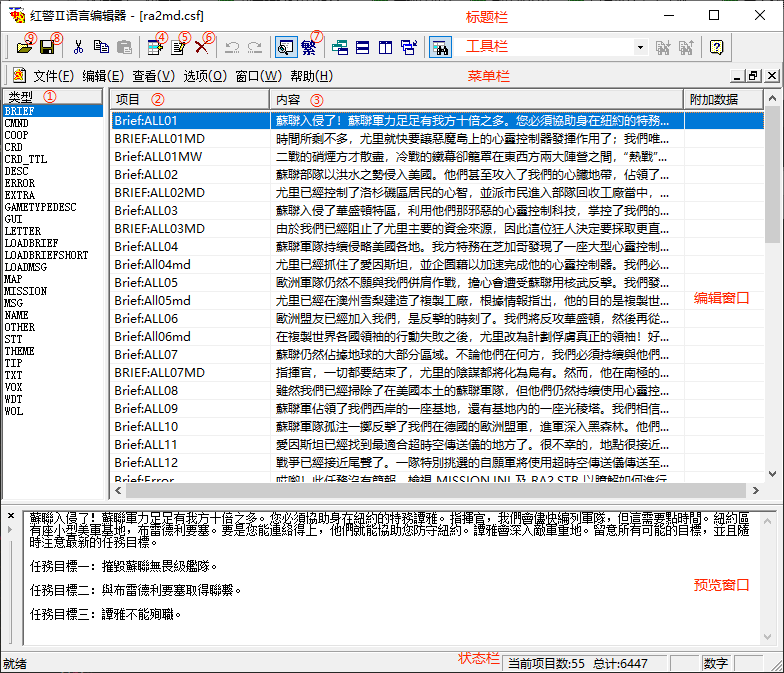Viewport: 784px width, 673px height.
Task: Click the 附加数据 column header
Action: 724,100
